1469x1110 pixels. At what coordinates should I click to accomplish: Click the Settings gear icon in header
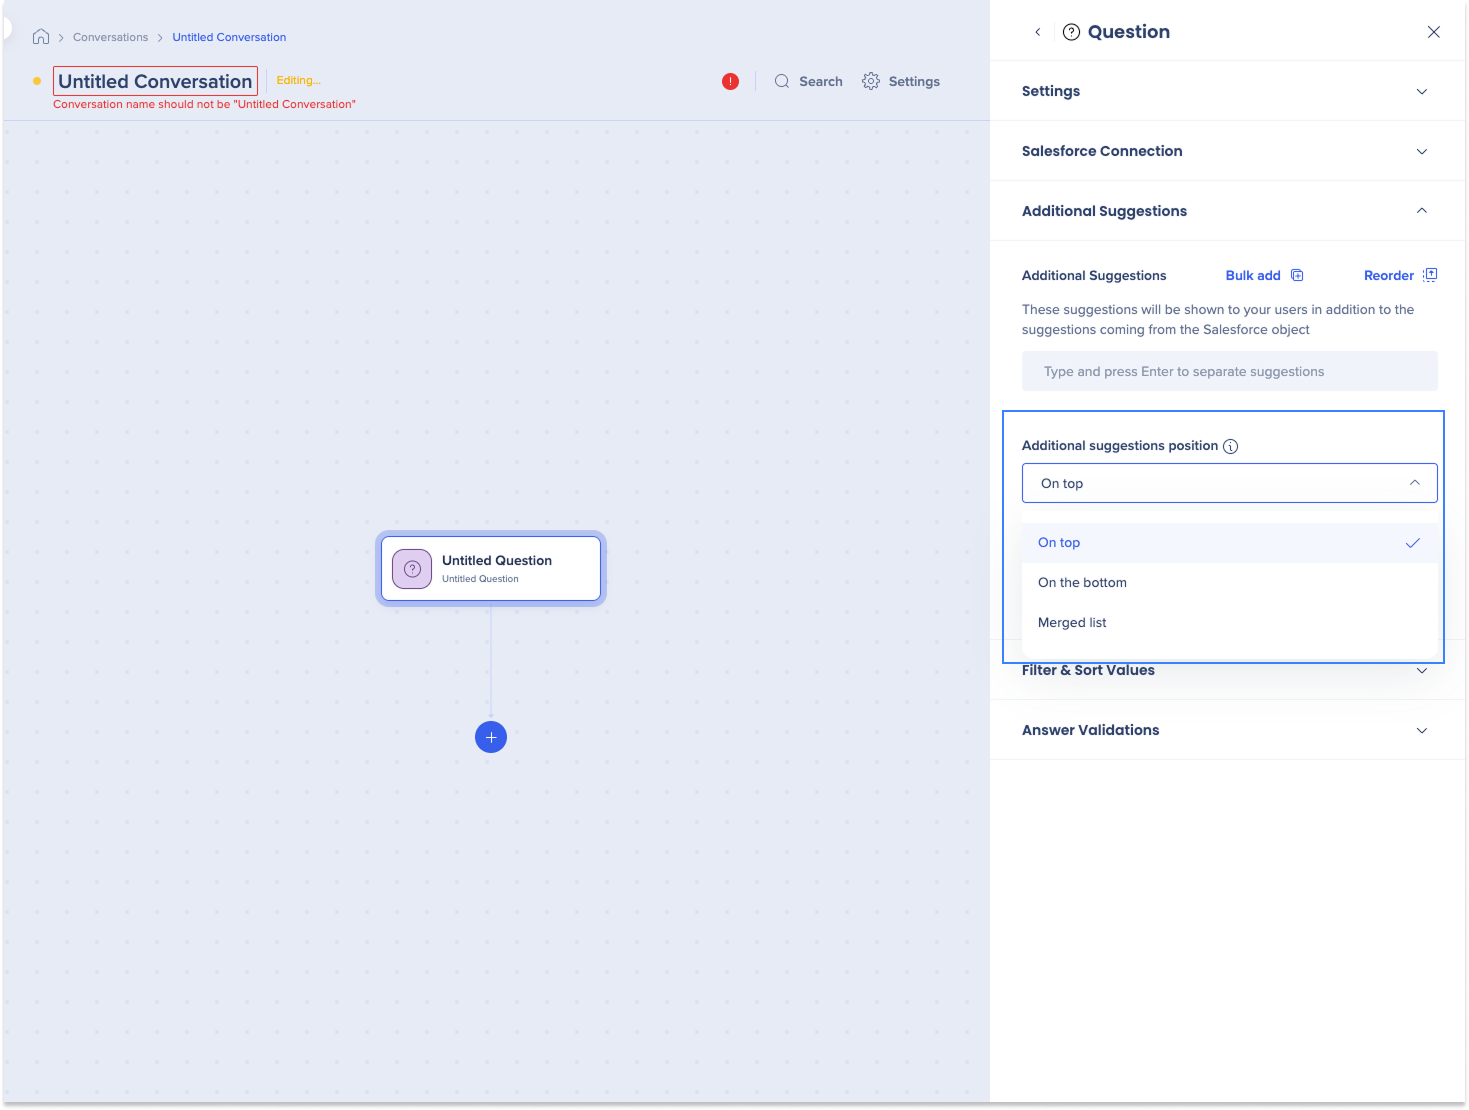coord(871,81)
